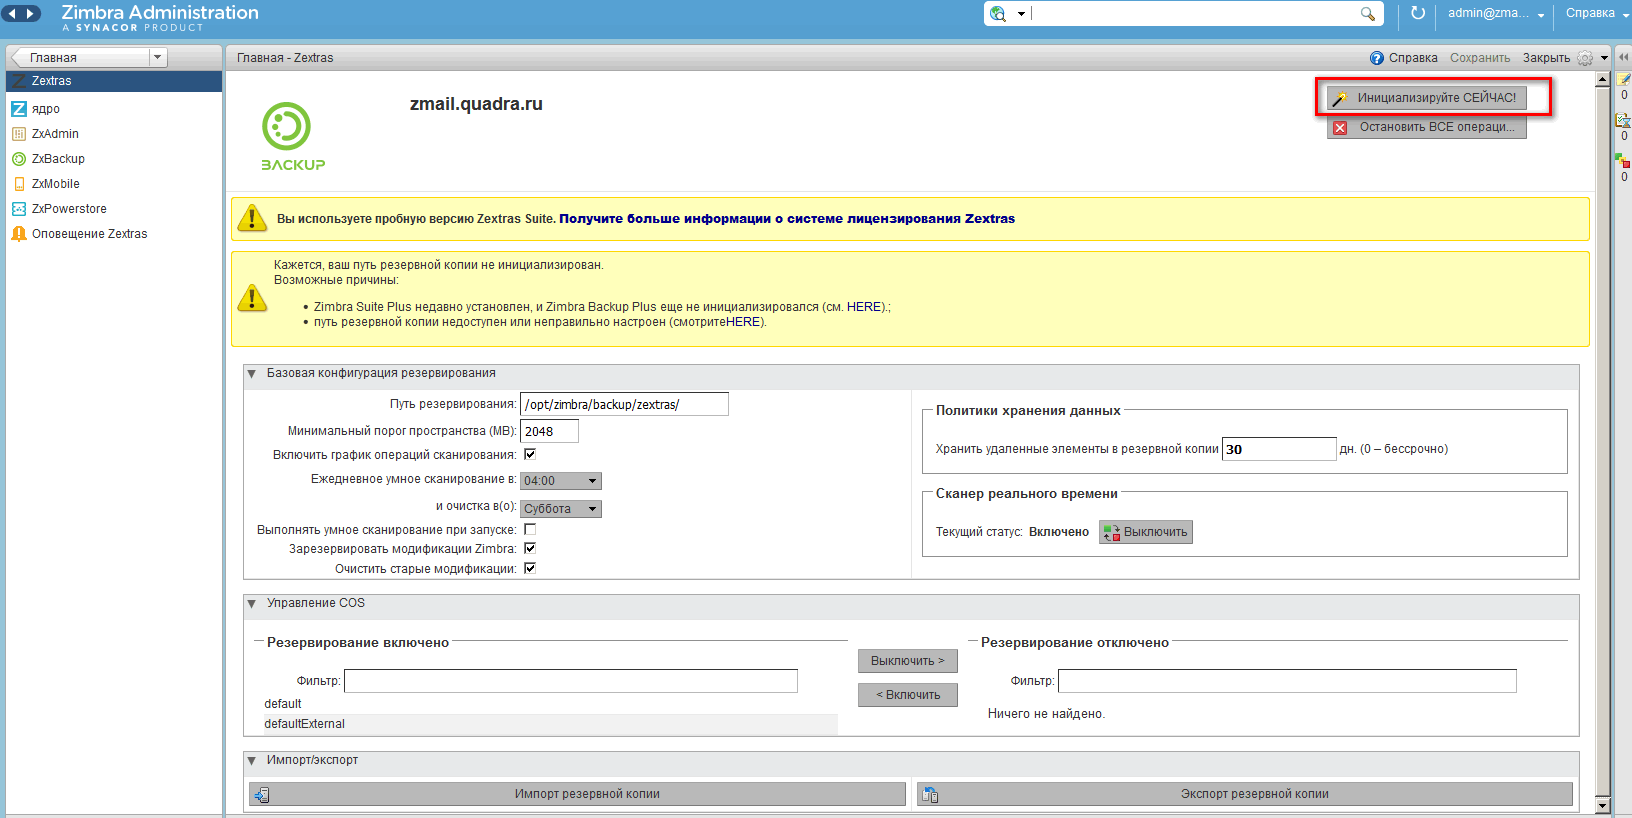This screenshot has height=818, width=1632.
Task: Click Сохранить in the toolbar
Action: pyautogui.click(x=1480, y=58)
